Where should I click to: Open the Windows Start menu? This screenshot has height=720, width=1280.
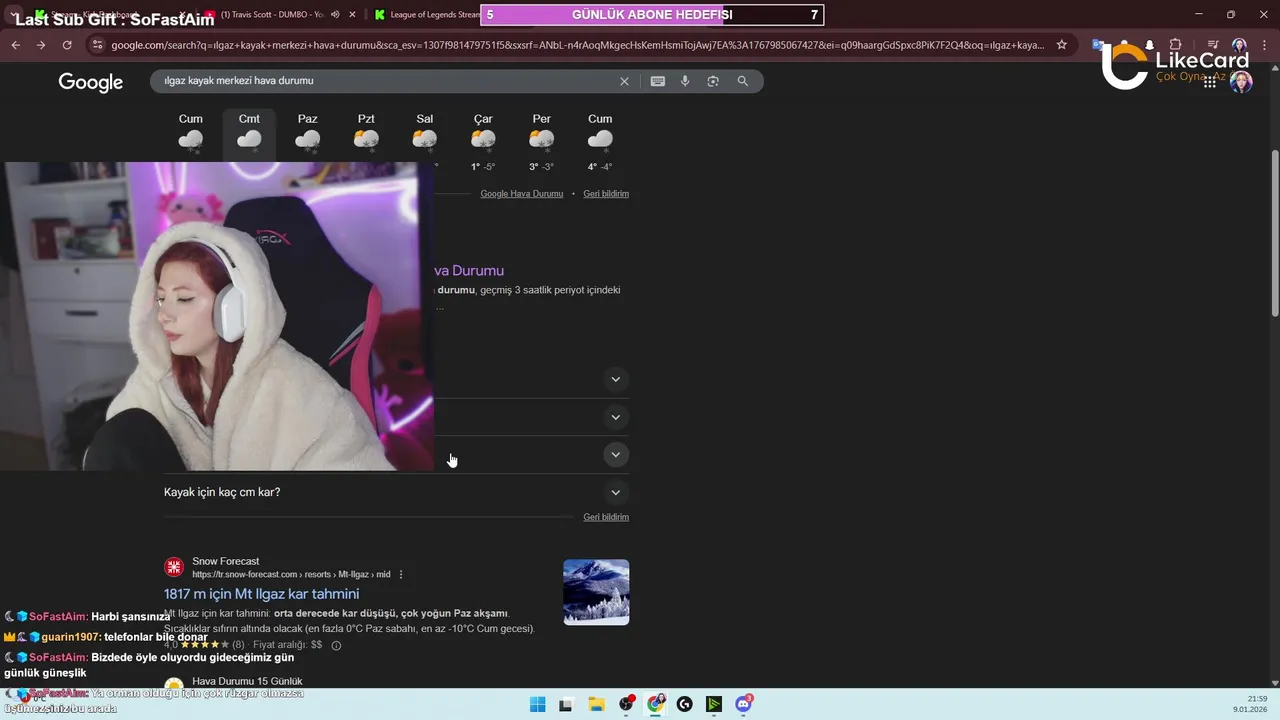537,704
